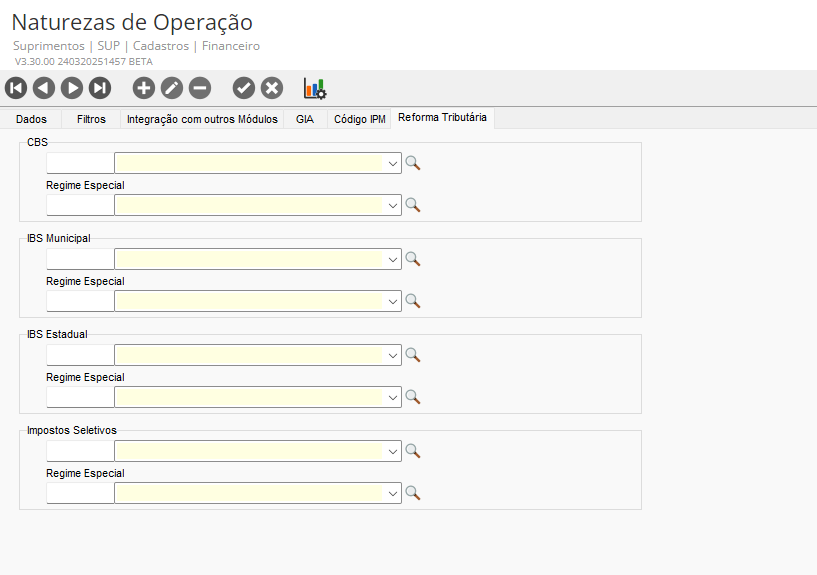Open the chart settings icon
Viewport: 817px width, 575px height.
tap(315, 88)
